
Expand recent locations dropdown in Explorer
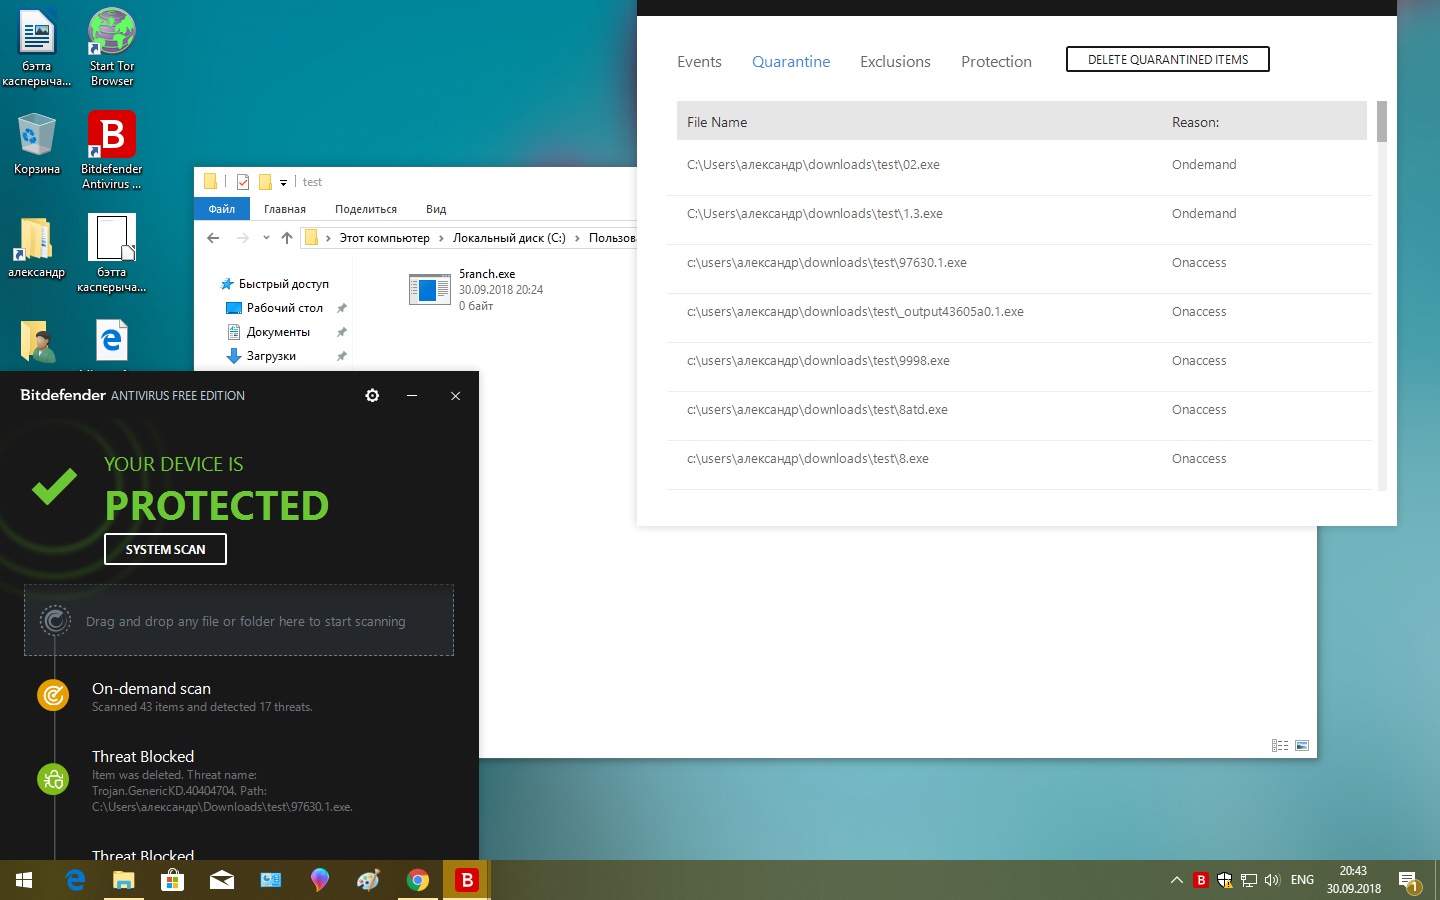(x=266, y=238)
